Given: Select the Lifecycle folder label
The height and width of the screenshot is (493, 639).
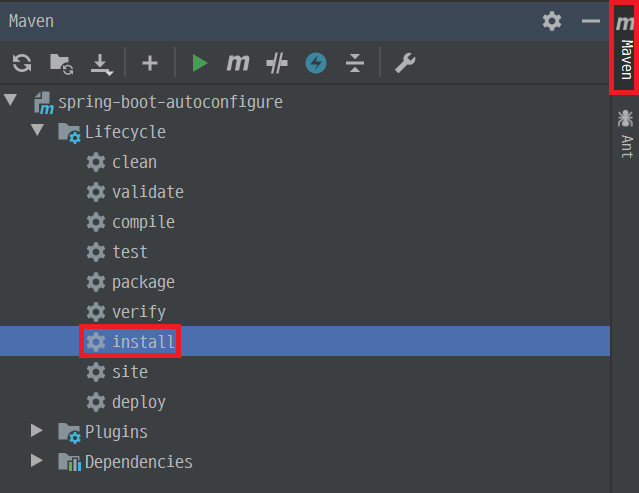Looking at the screenshot, I should [126, 132].
